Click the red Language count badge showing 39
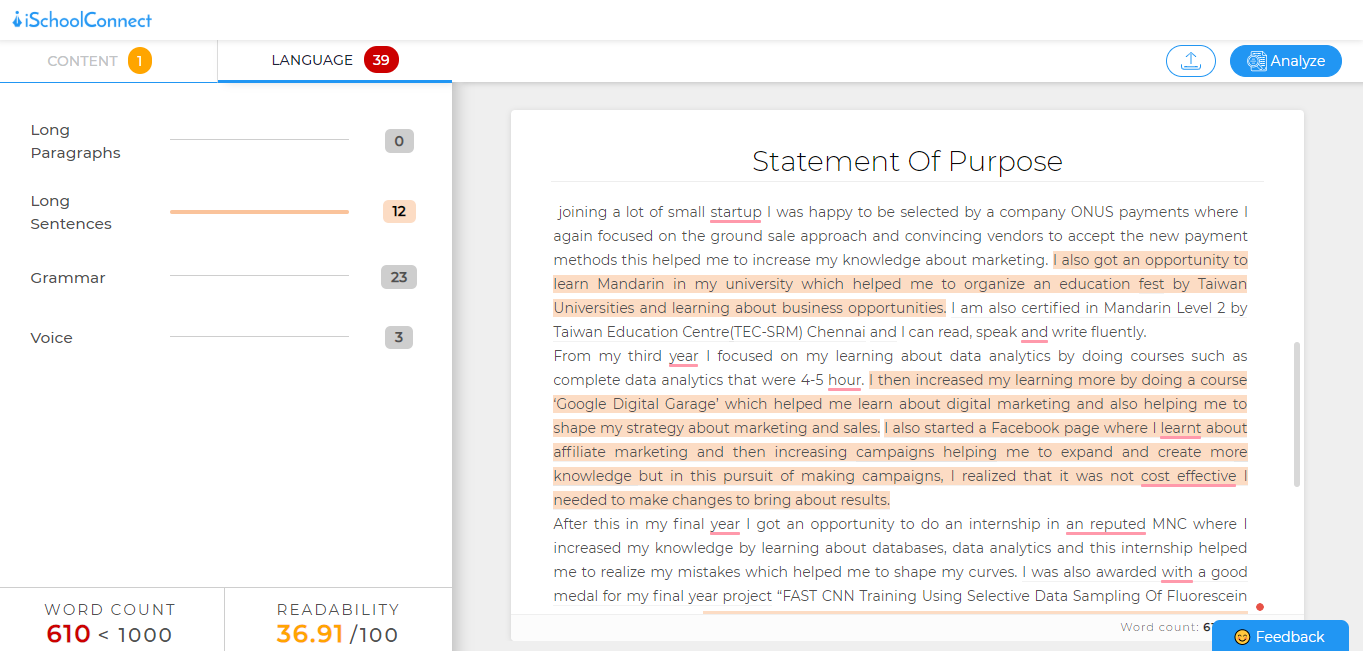The height and width of the screenshot is (651, 1363). point(381,60)
